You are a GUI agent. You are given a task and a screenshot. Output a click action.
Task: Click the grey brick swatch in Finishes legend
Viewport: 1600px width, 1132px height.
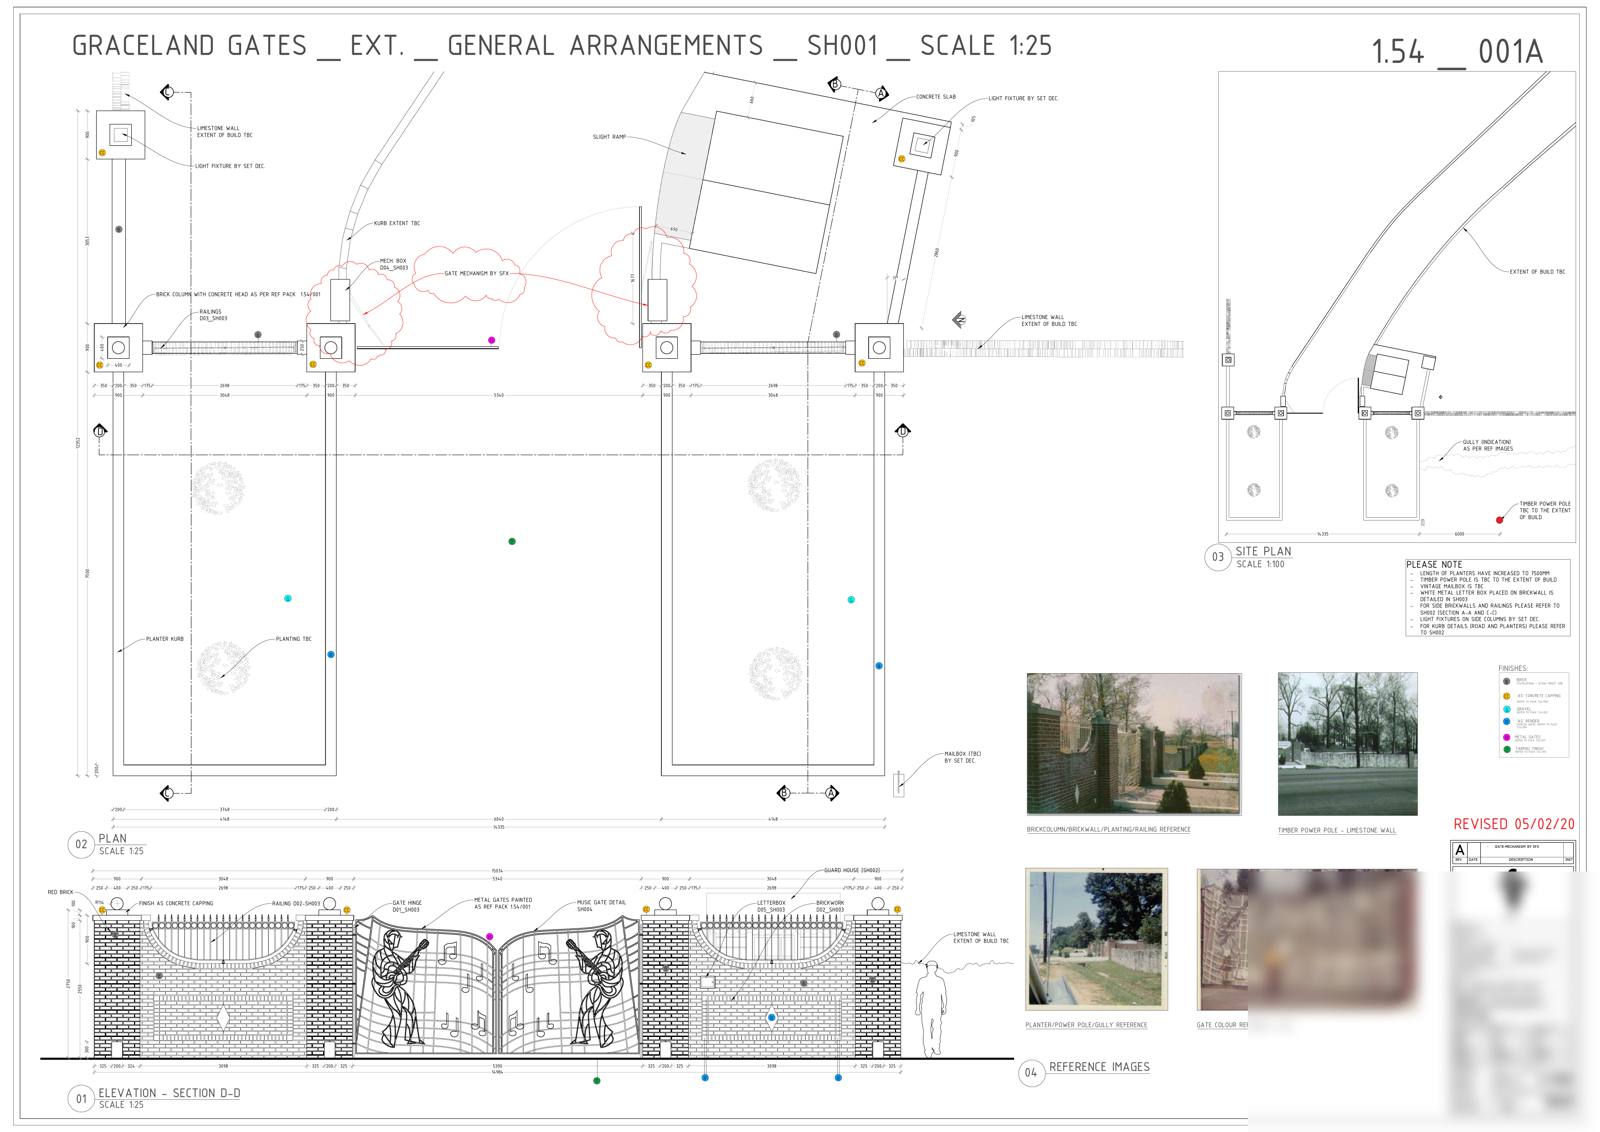pos(1507,681)
